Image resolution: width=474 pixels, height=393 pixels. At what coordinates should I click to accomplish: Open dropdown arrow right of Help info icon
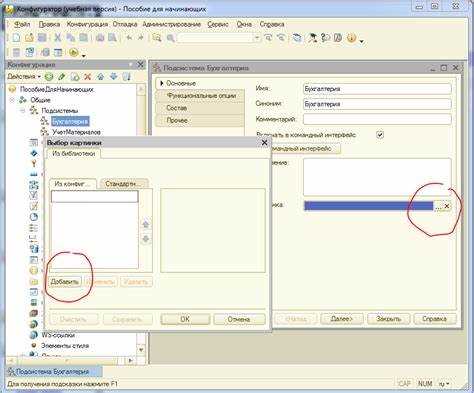pyautogui.click(x=362, y=41)
